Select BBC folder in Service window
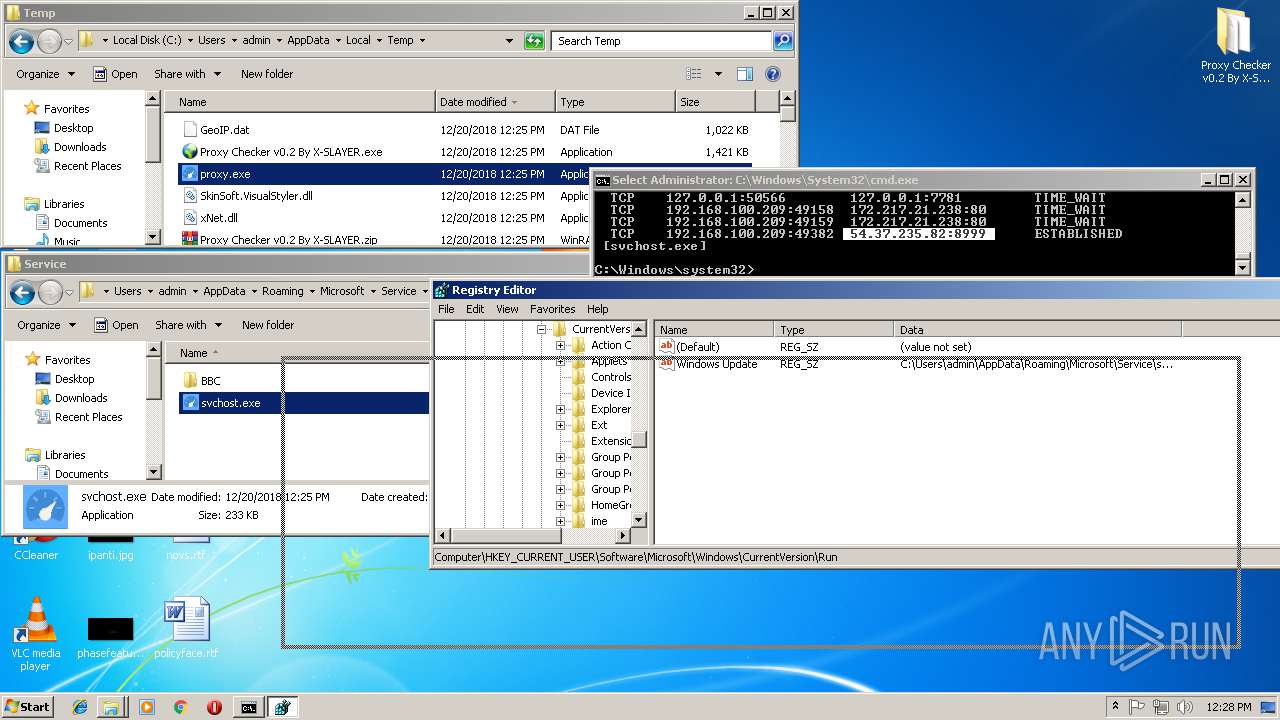1280x720 pixels. click(202, 381)
